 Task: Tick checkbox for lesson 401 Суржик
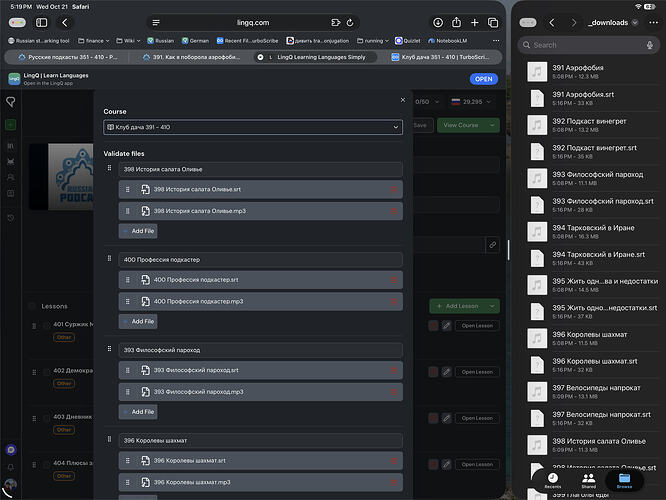point(46,326)
